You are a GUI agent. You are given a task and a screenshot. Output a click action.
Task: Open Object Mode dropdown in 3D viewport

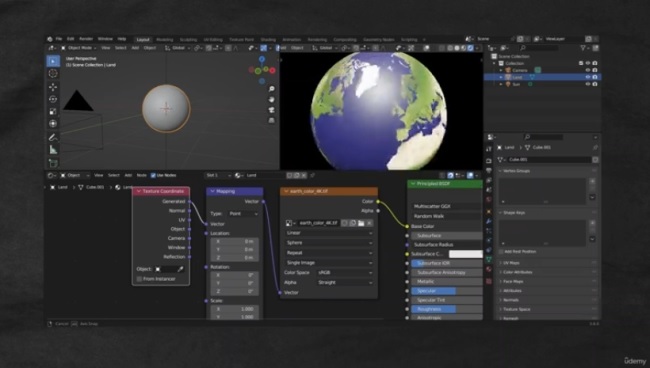[78, 48]
